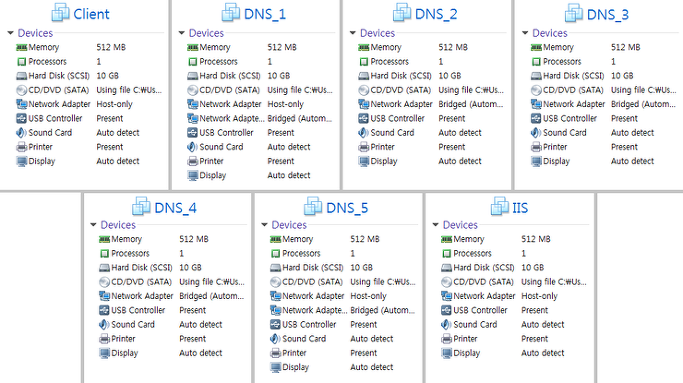Select Network Adapter label in DNS_4
The width and height of the screenshot is (683, 383).
pos(142,296)
